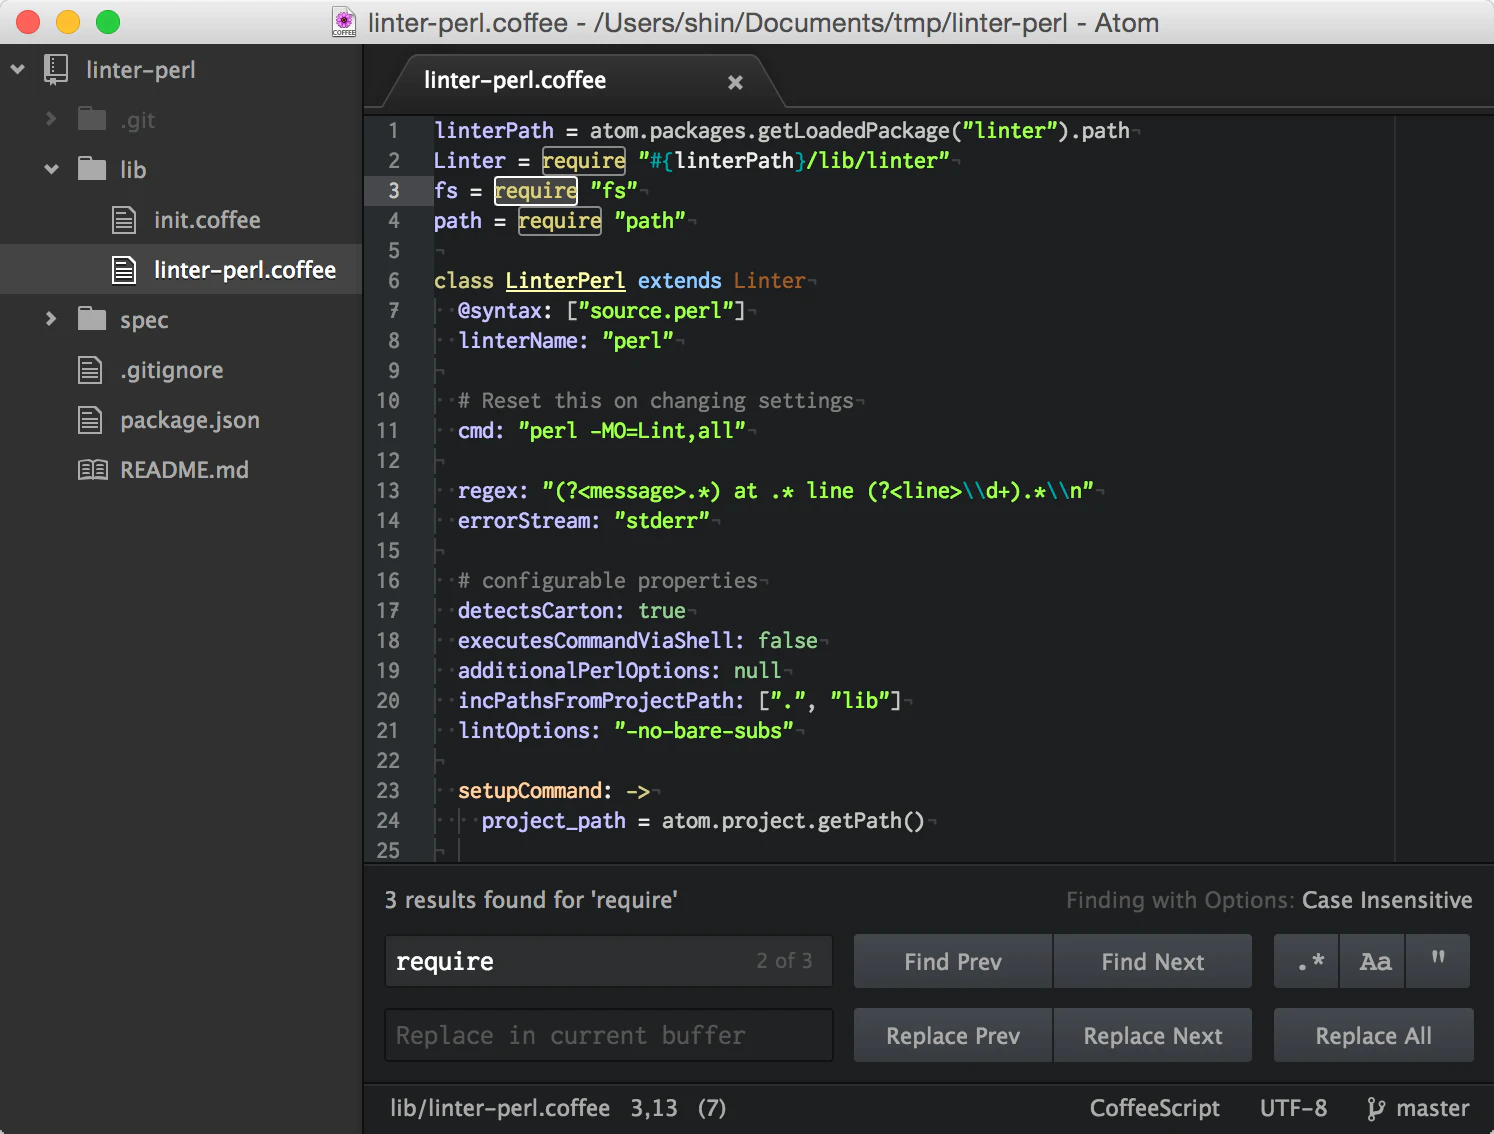Click the coffee file icon in title bar
The width and height of the screenshot is (1494, 1134).
344,23
